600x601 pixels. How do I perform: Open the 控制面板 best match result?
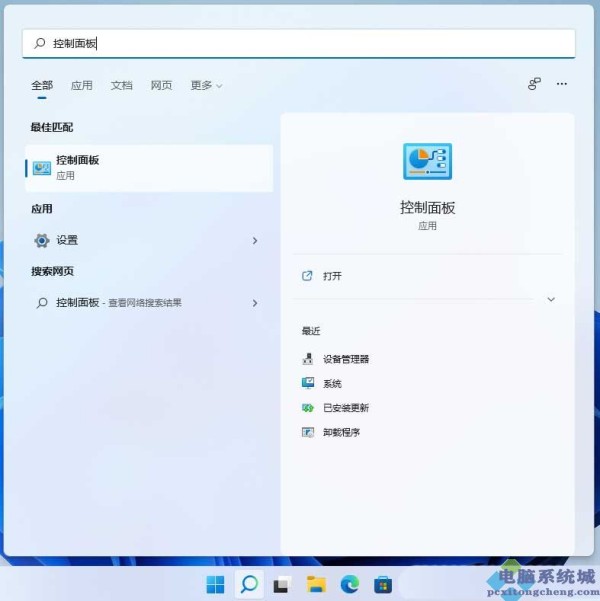click(149, 168)
